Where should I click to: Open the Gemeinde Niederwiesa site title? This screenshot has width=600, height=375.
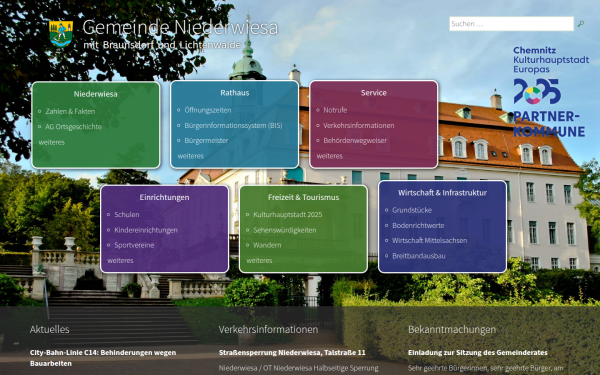pos(180,27)
